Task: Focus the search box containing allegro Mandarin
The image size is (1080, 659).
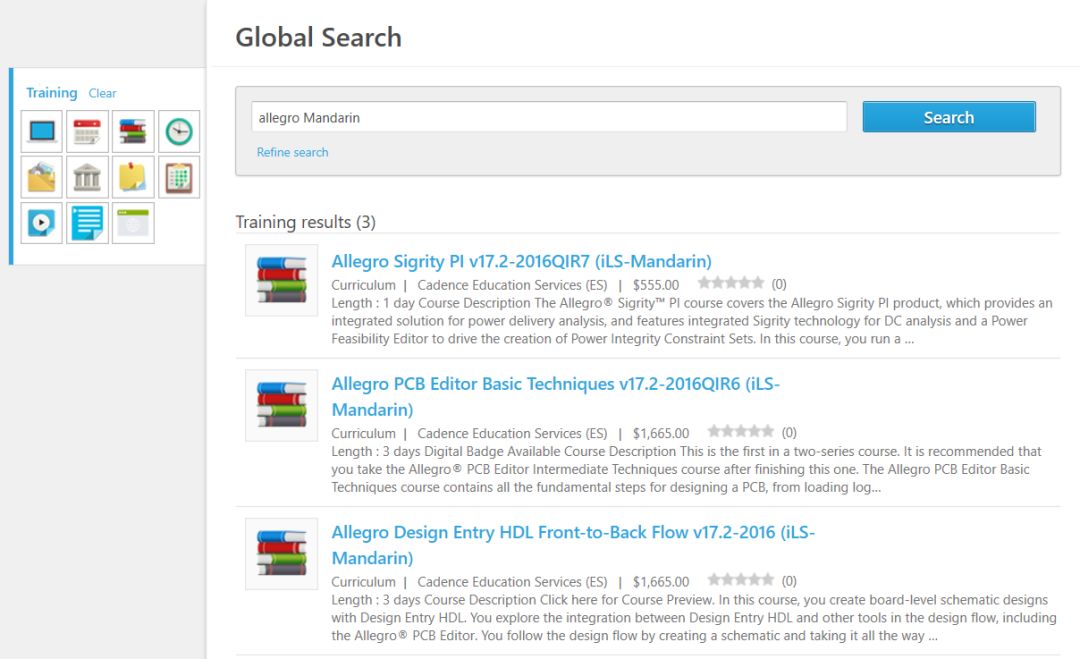Action: coord(549,117)
